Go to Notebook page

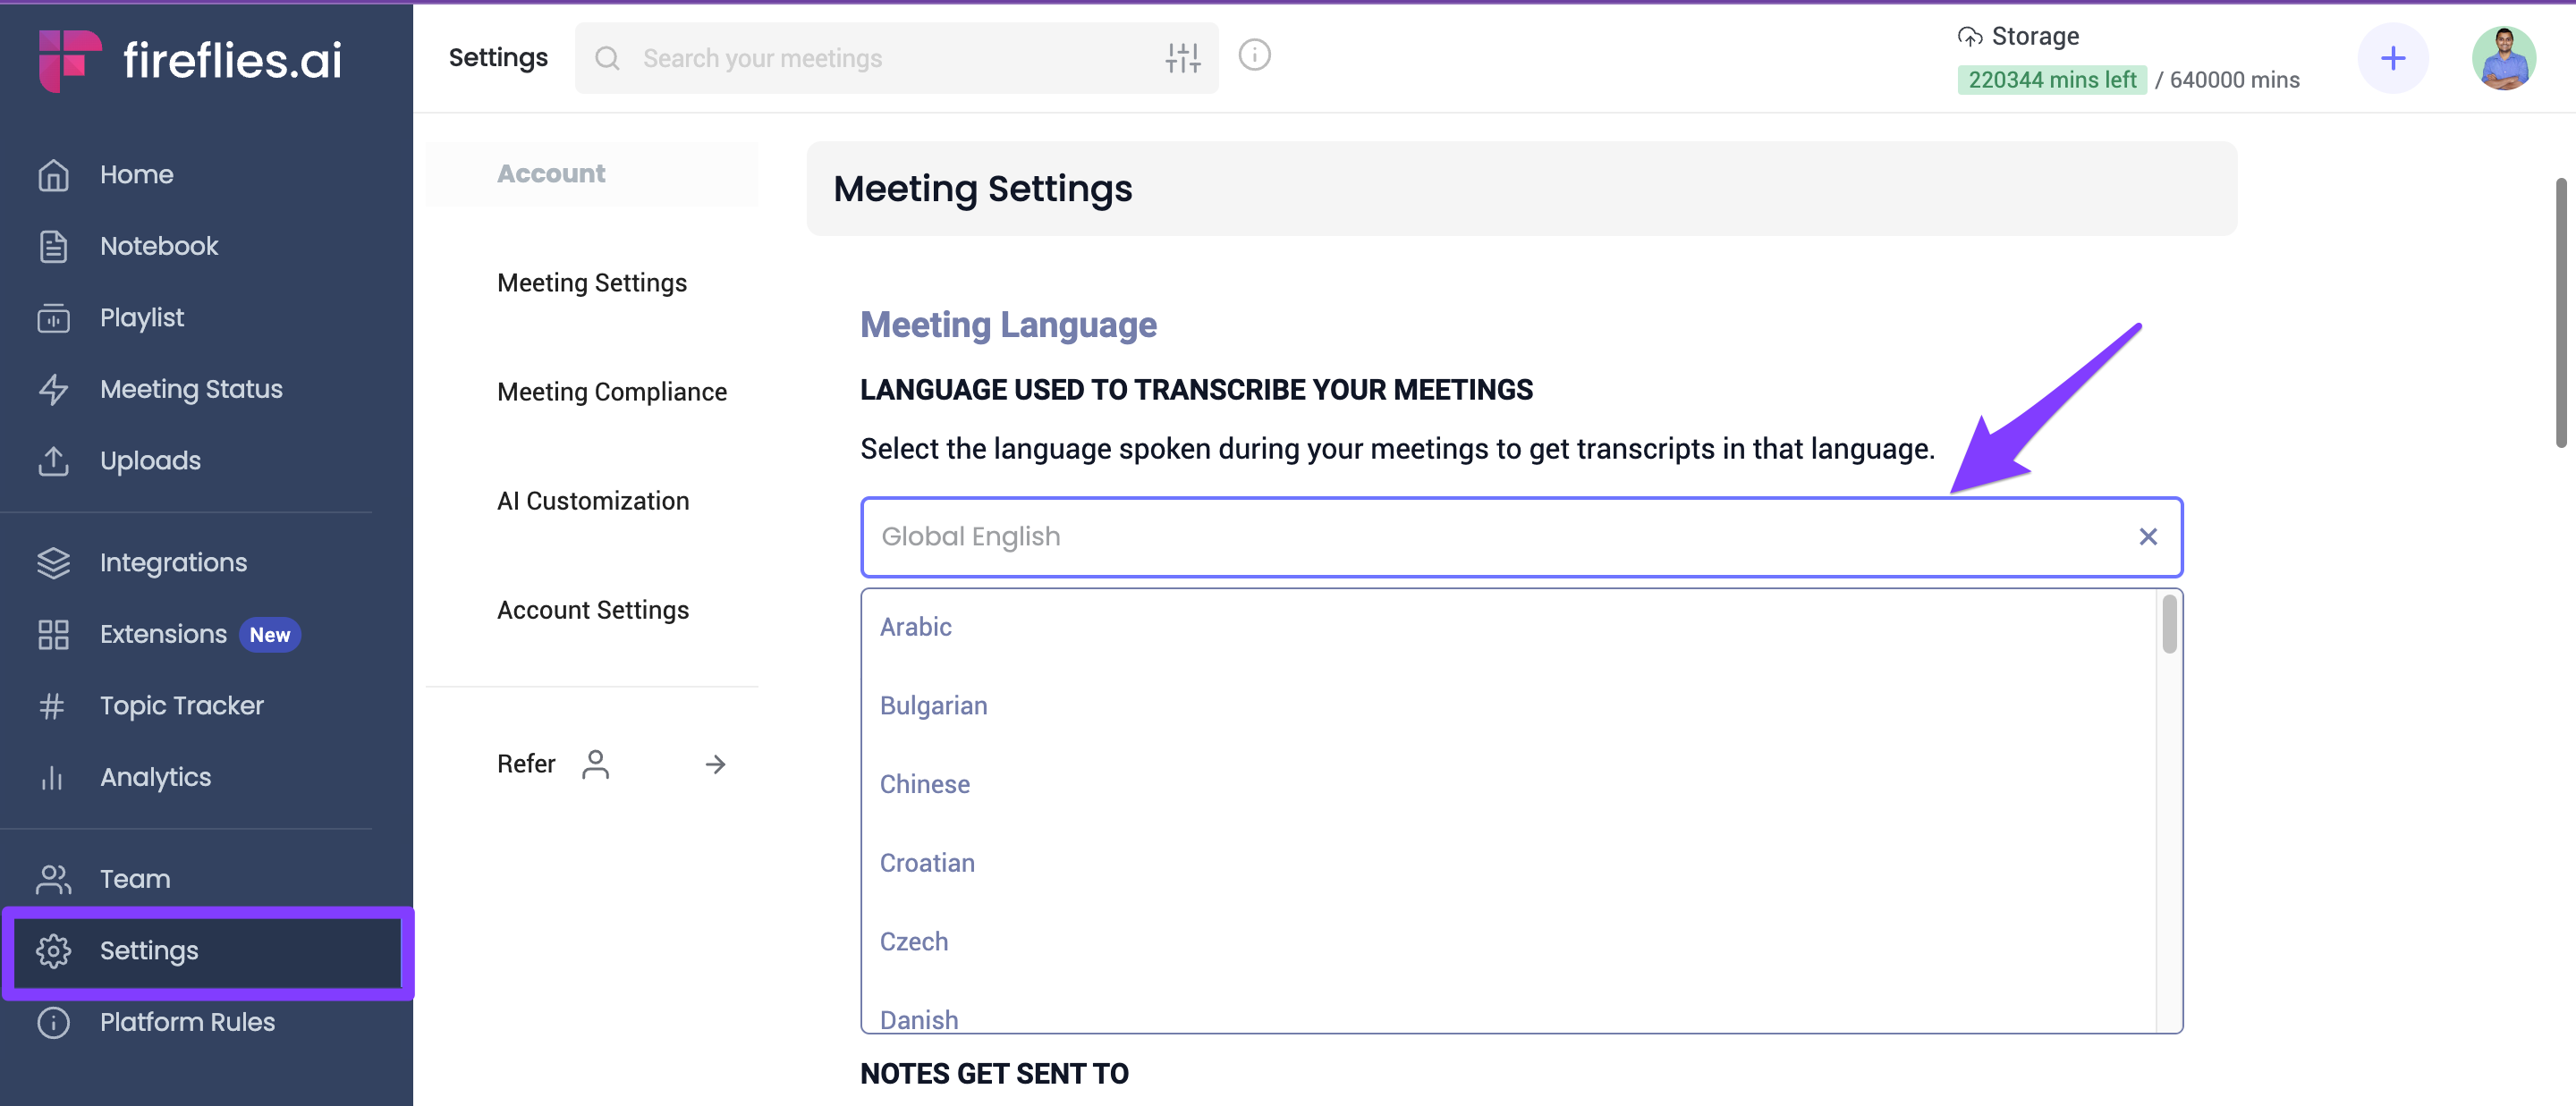pyautogui.click(x=159, y=246)
